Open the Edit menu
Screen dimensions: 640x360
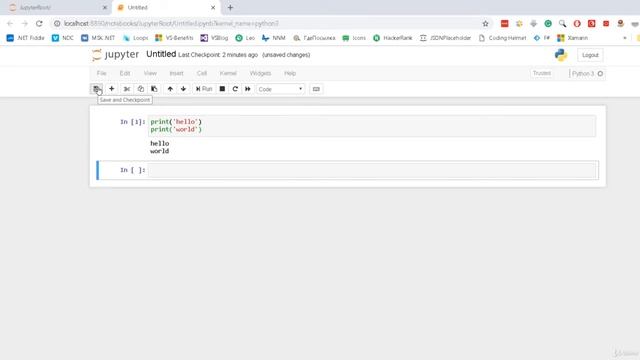click(x=125, y=73)
